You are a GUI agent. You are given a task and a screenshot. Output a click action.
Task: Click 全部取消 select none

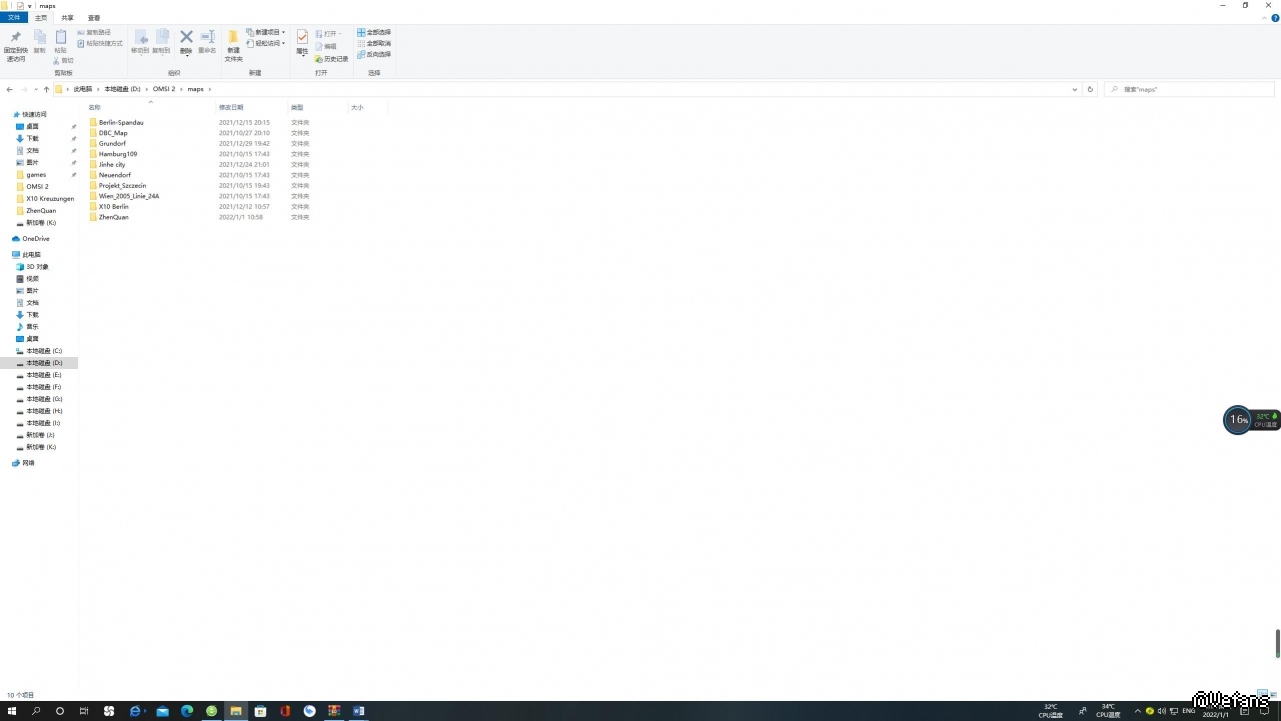point(374,43)
